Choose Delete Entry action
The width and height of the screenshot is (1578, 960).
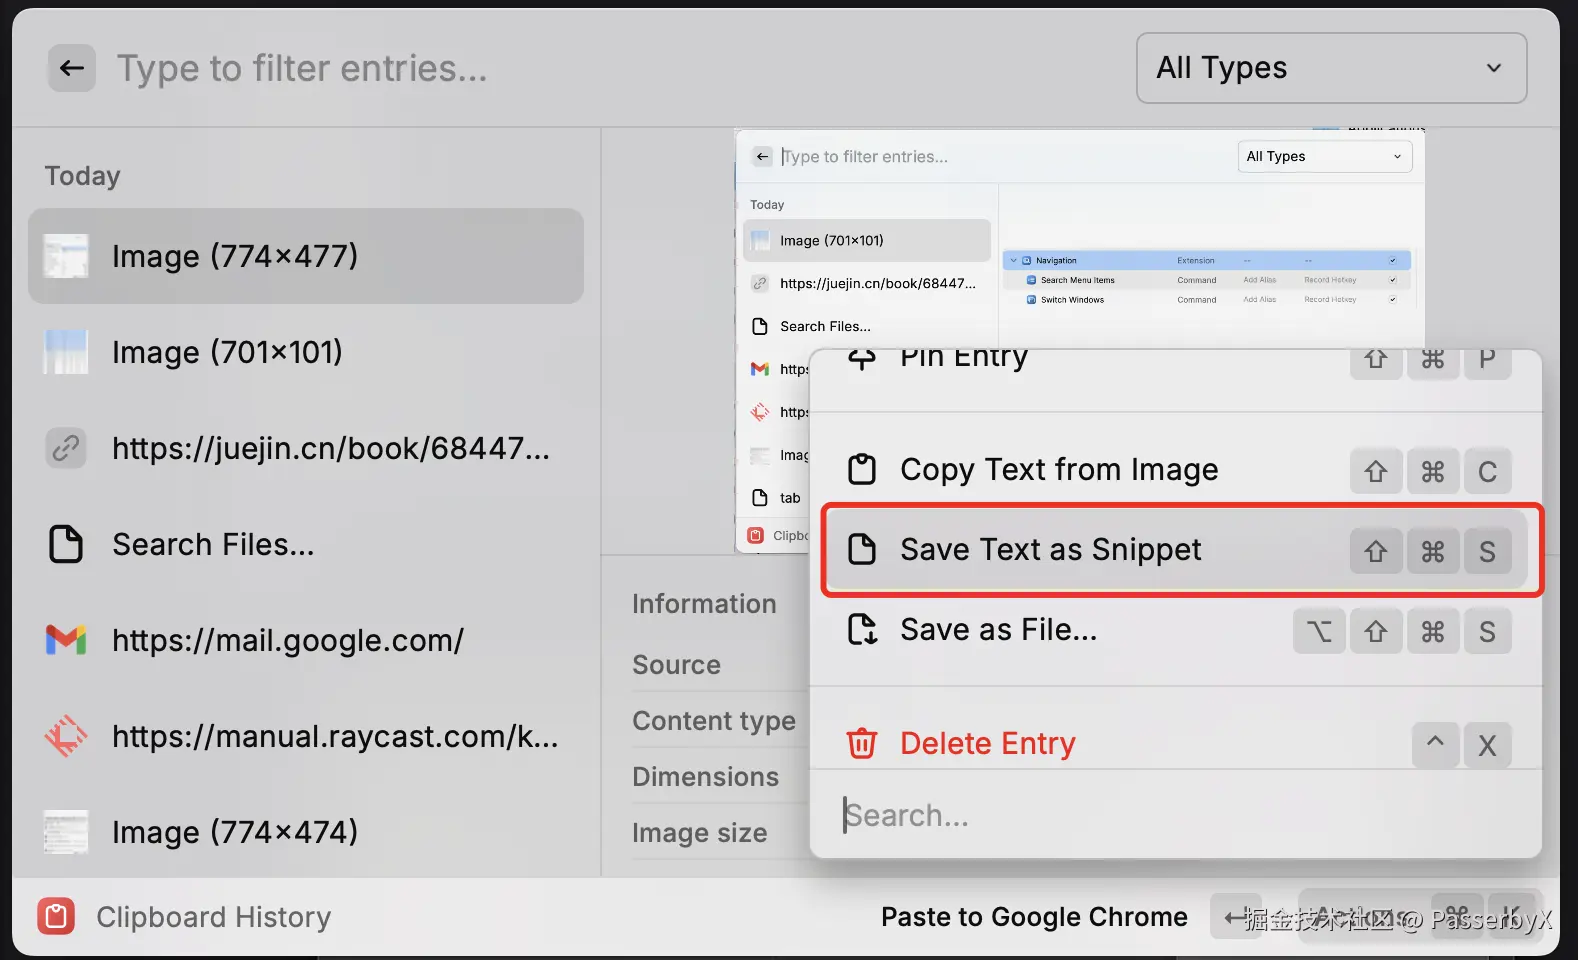pos(1176,744)
